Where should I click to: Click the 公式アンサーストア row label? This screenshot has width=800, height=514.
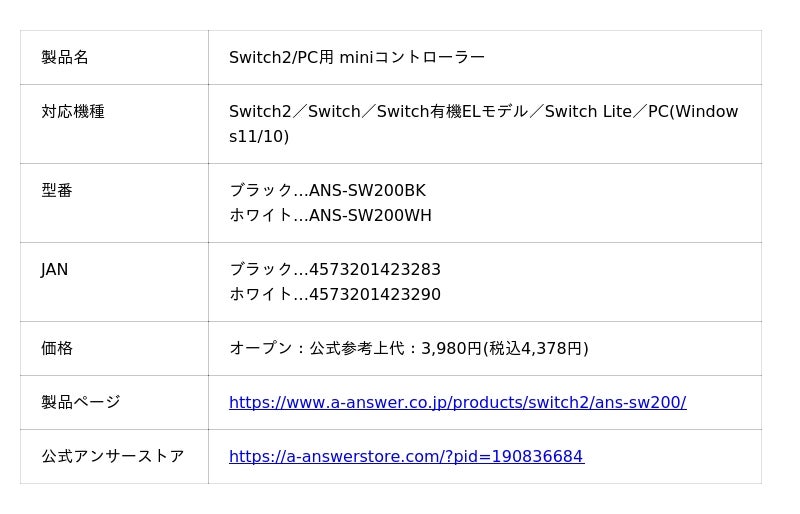pos(113,456)
